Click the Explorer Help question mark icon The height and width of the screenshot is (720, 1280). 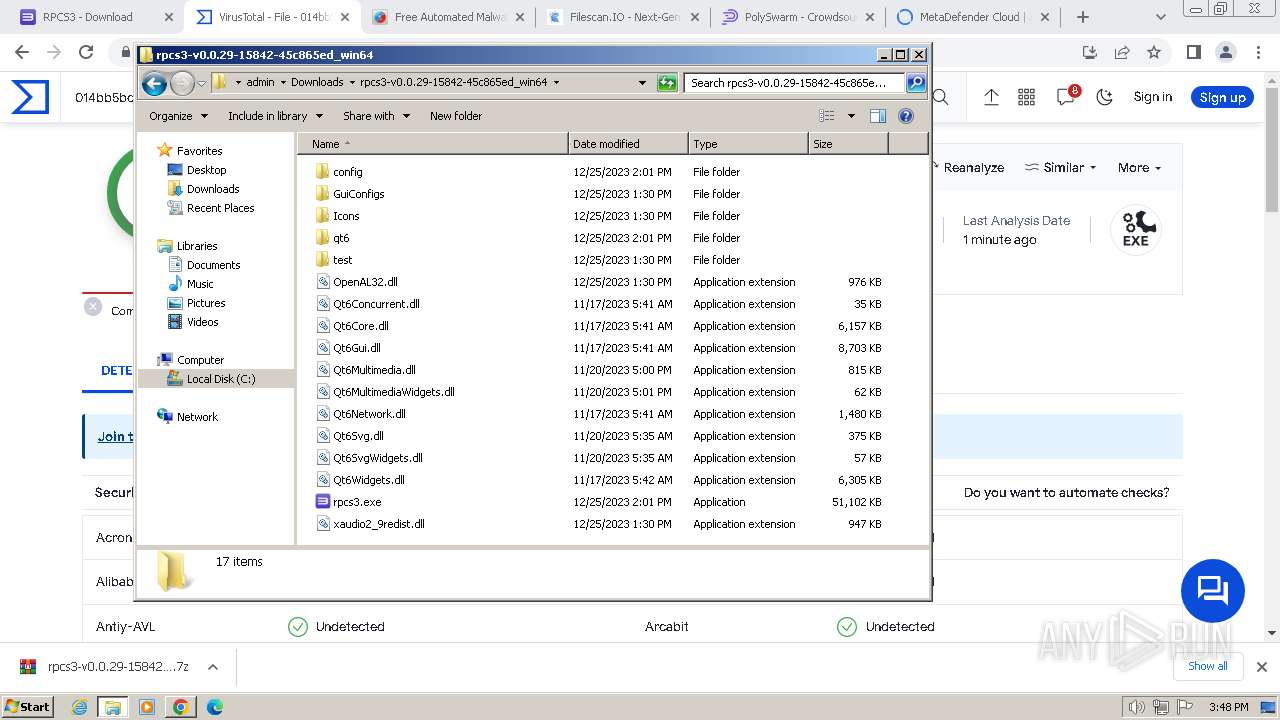(x=906, y=116)
